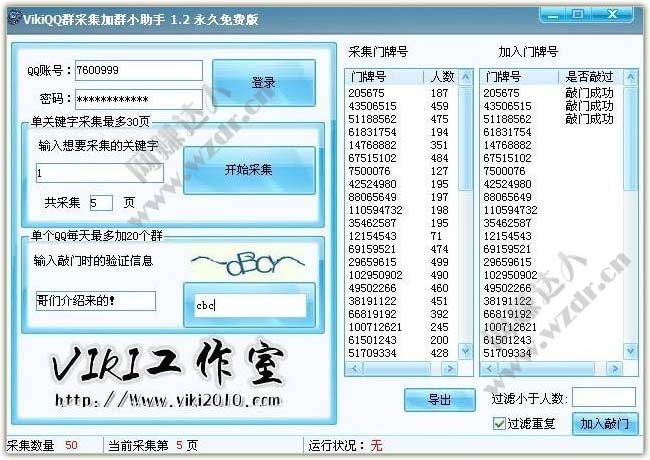Click scroll-left arrow under the join list
Screen dimensions: 650x460
click(x=489, y=368)
